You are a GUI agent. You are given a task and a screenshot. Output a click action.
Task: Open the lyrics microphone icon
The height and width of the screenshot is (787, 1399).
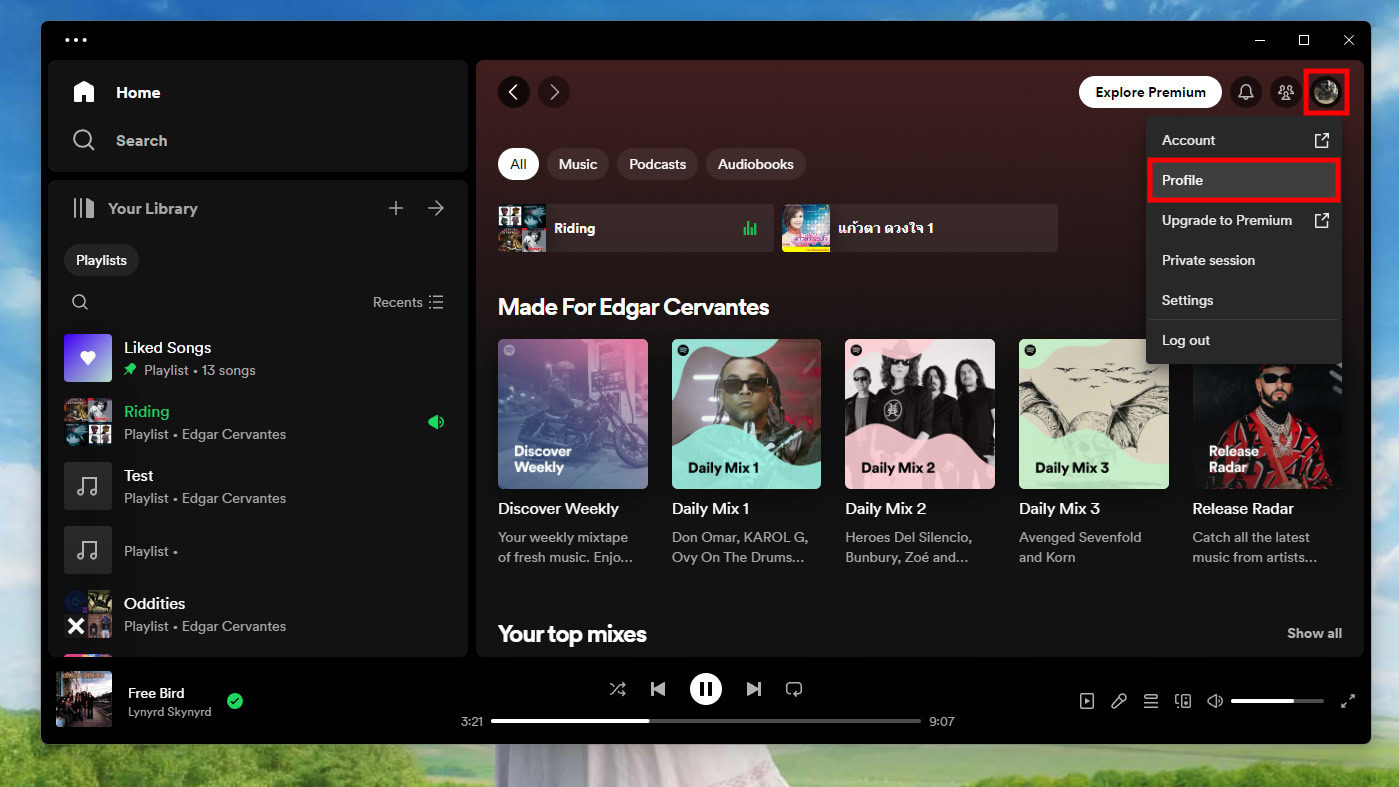(1119, 701)
